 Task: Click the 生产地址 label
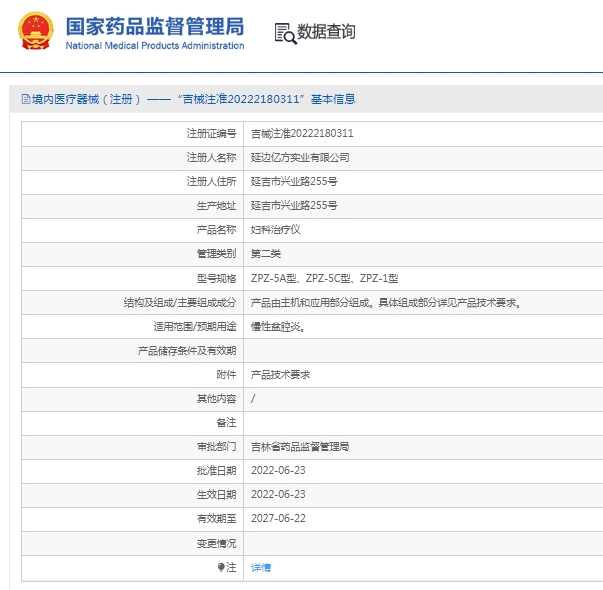click(217, 205)
